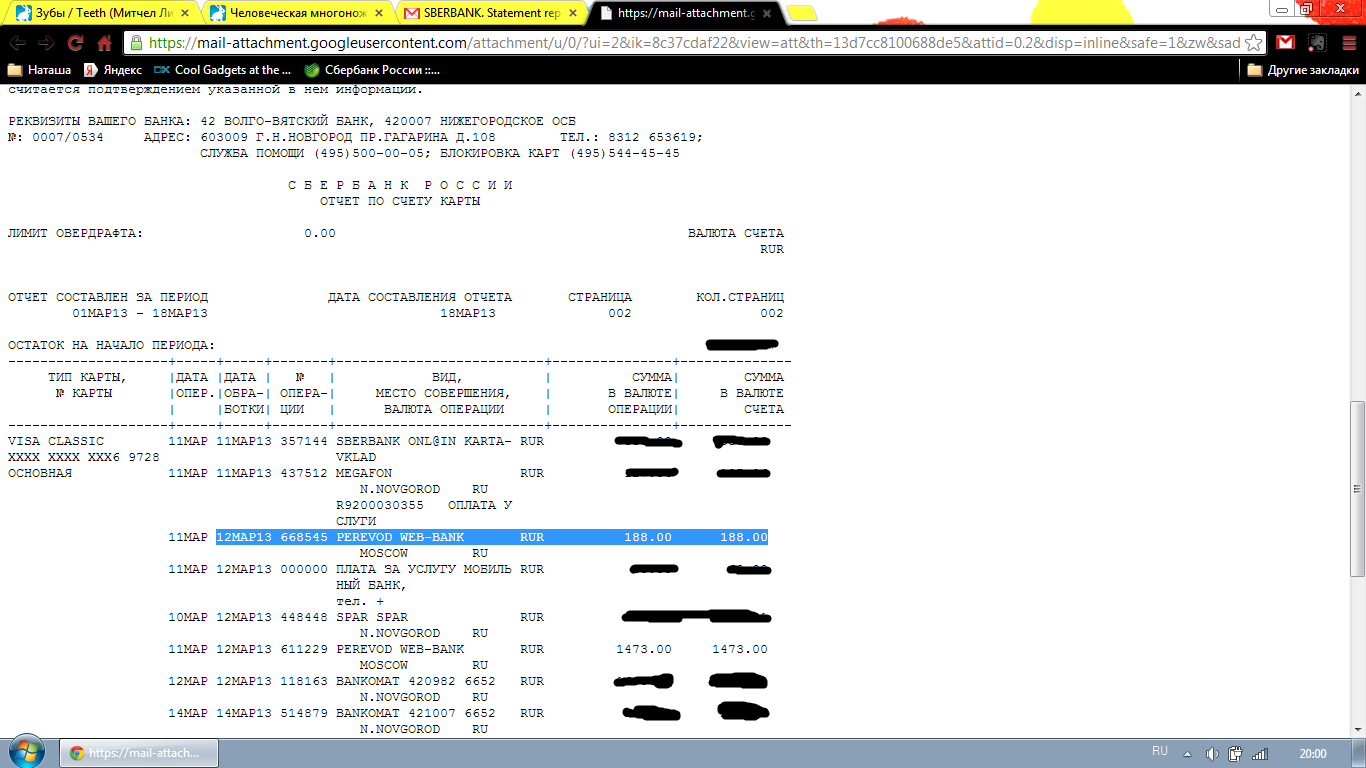Screen dimensions: 1366x768
Task: Click the Show desktop strip
Action: pyautogui.click(x=1360, y=753)
